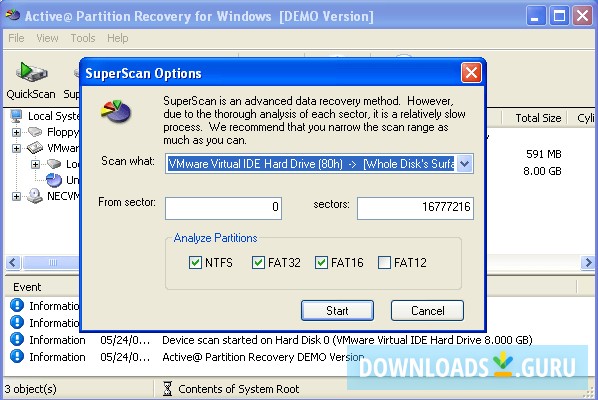Select the Unallocated pie icon in tree
The width and height of the screenshot is (598, 400).
54,180
